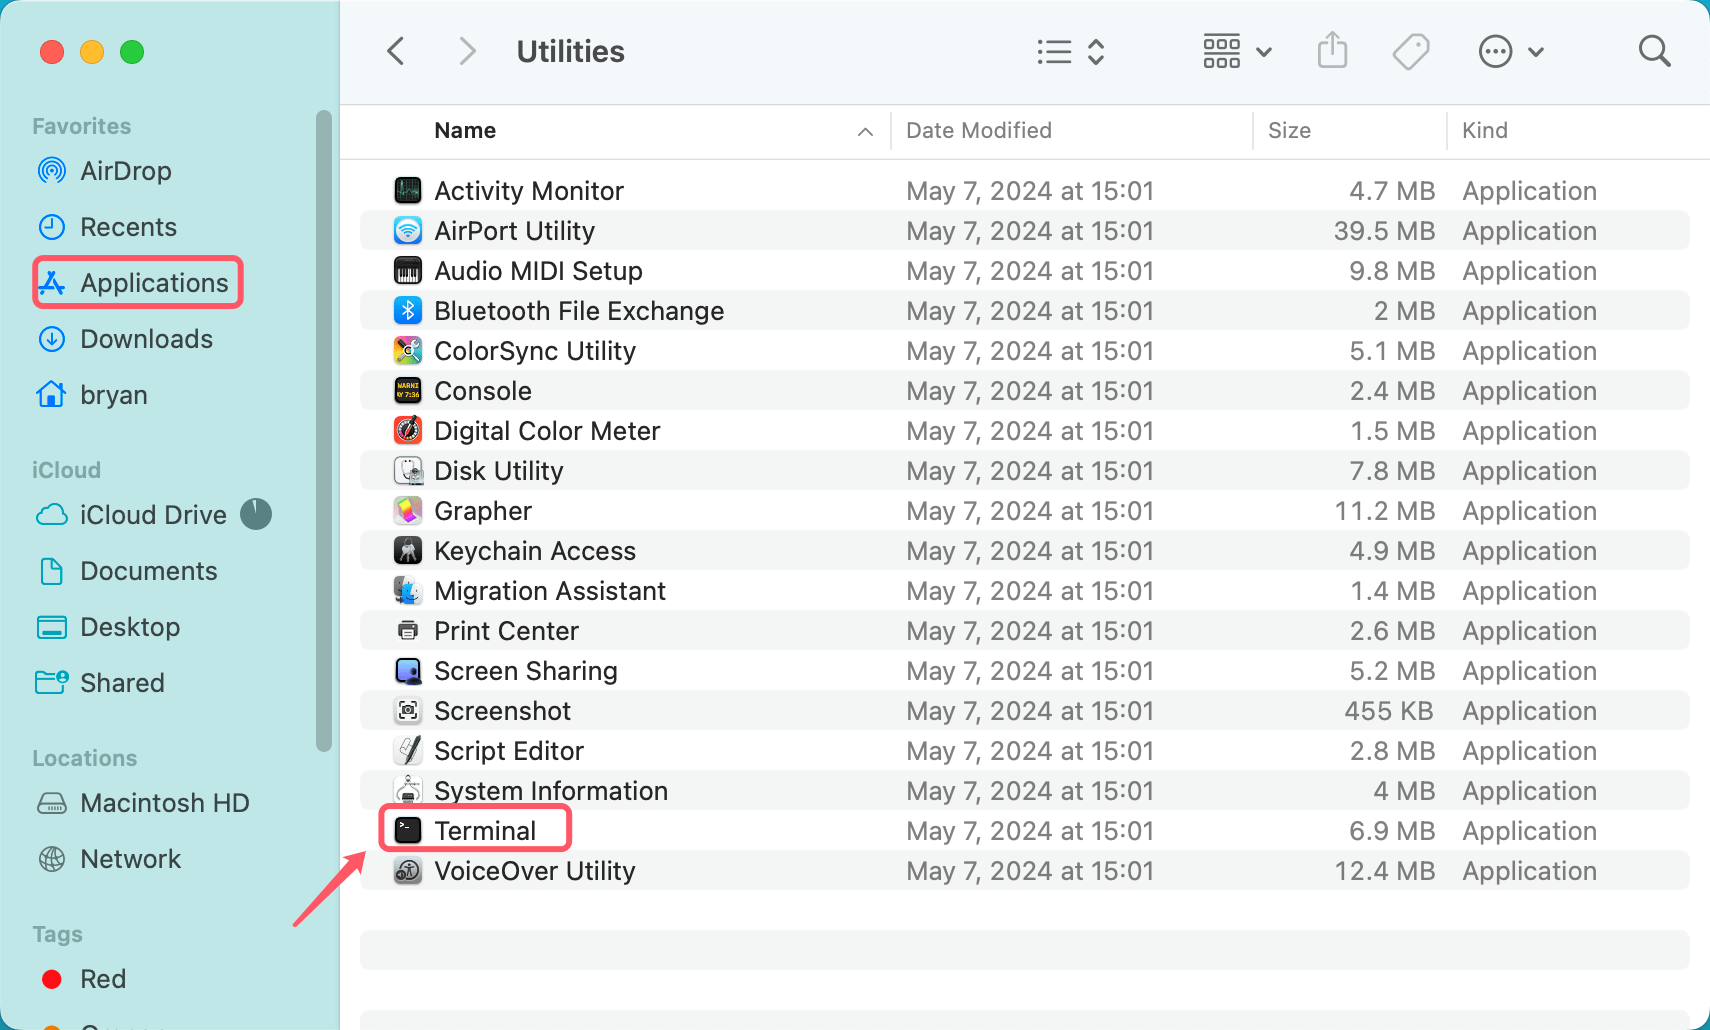Switch to the Date Modified column header
Screen dimensions: 1710x1030
pos(978,130)
